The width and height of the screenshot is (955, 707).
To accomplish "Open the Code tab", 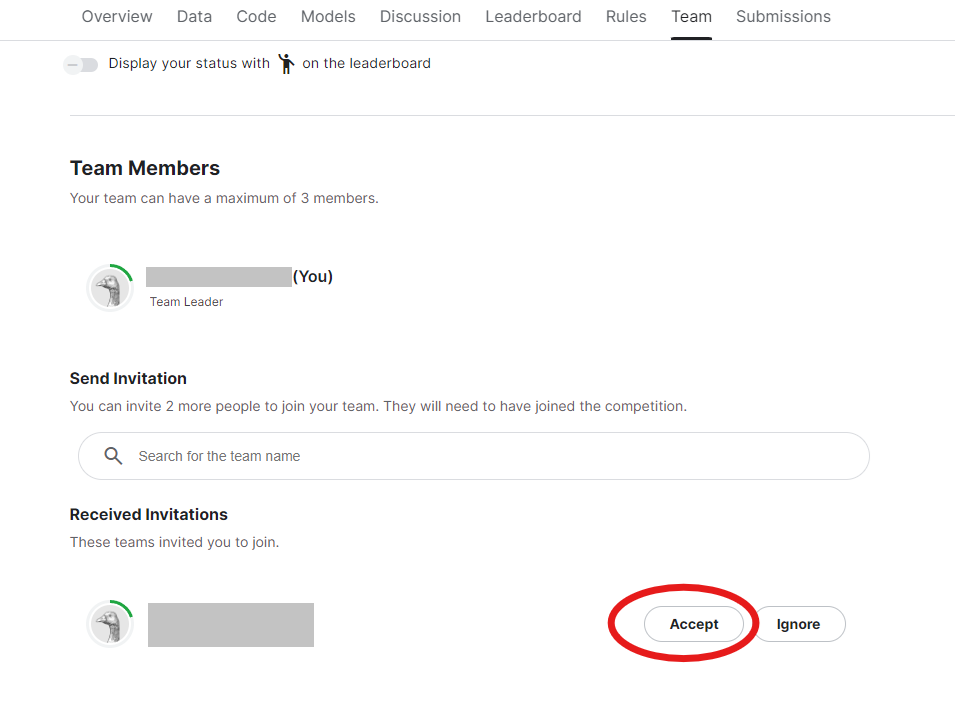I will (x=256, y=16).
